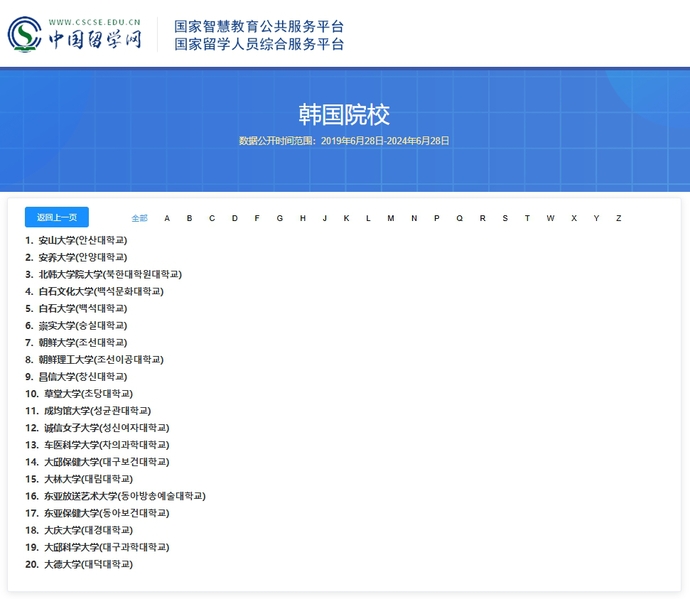
Task: Click the 返回上一页 button
Action: point(57,217)
